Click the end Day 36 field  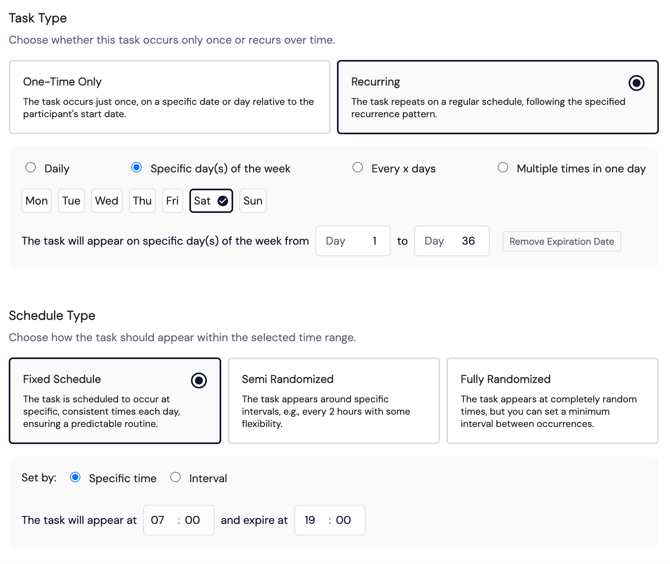point(452,241)
